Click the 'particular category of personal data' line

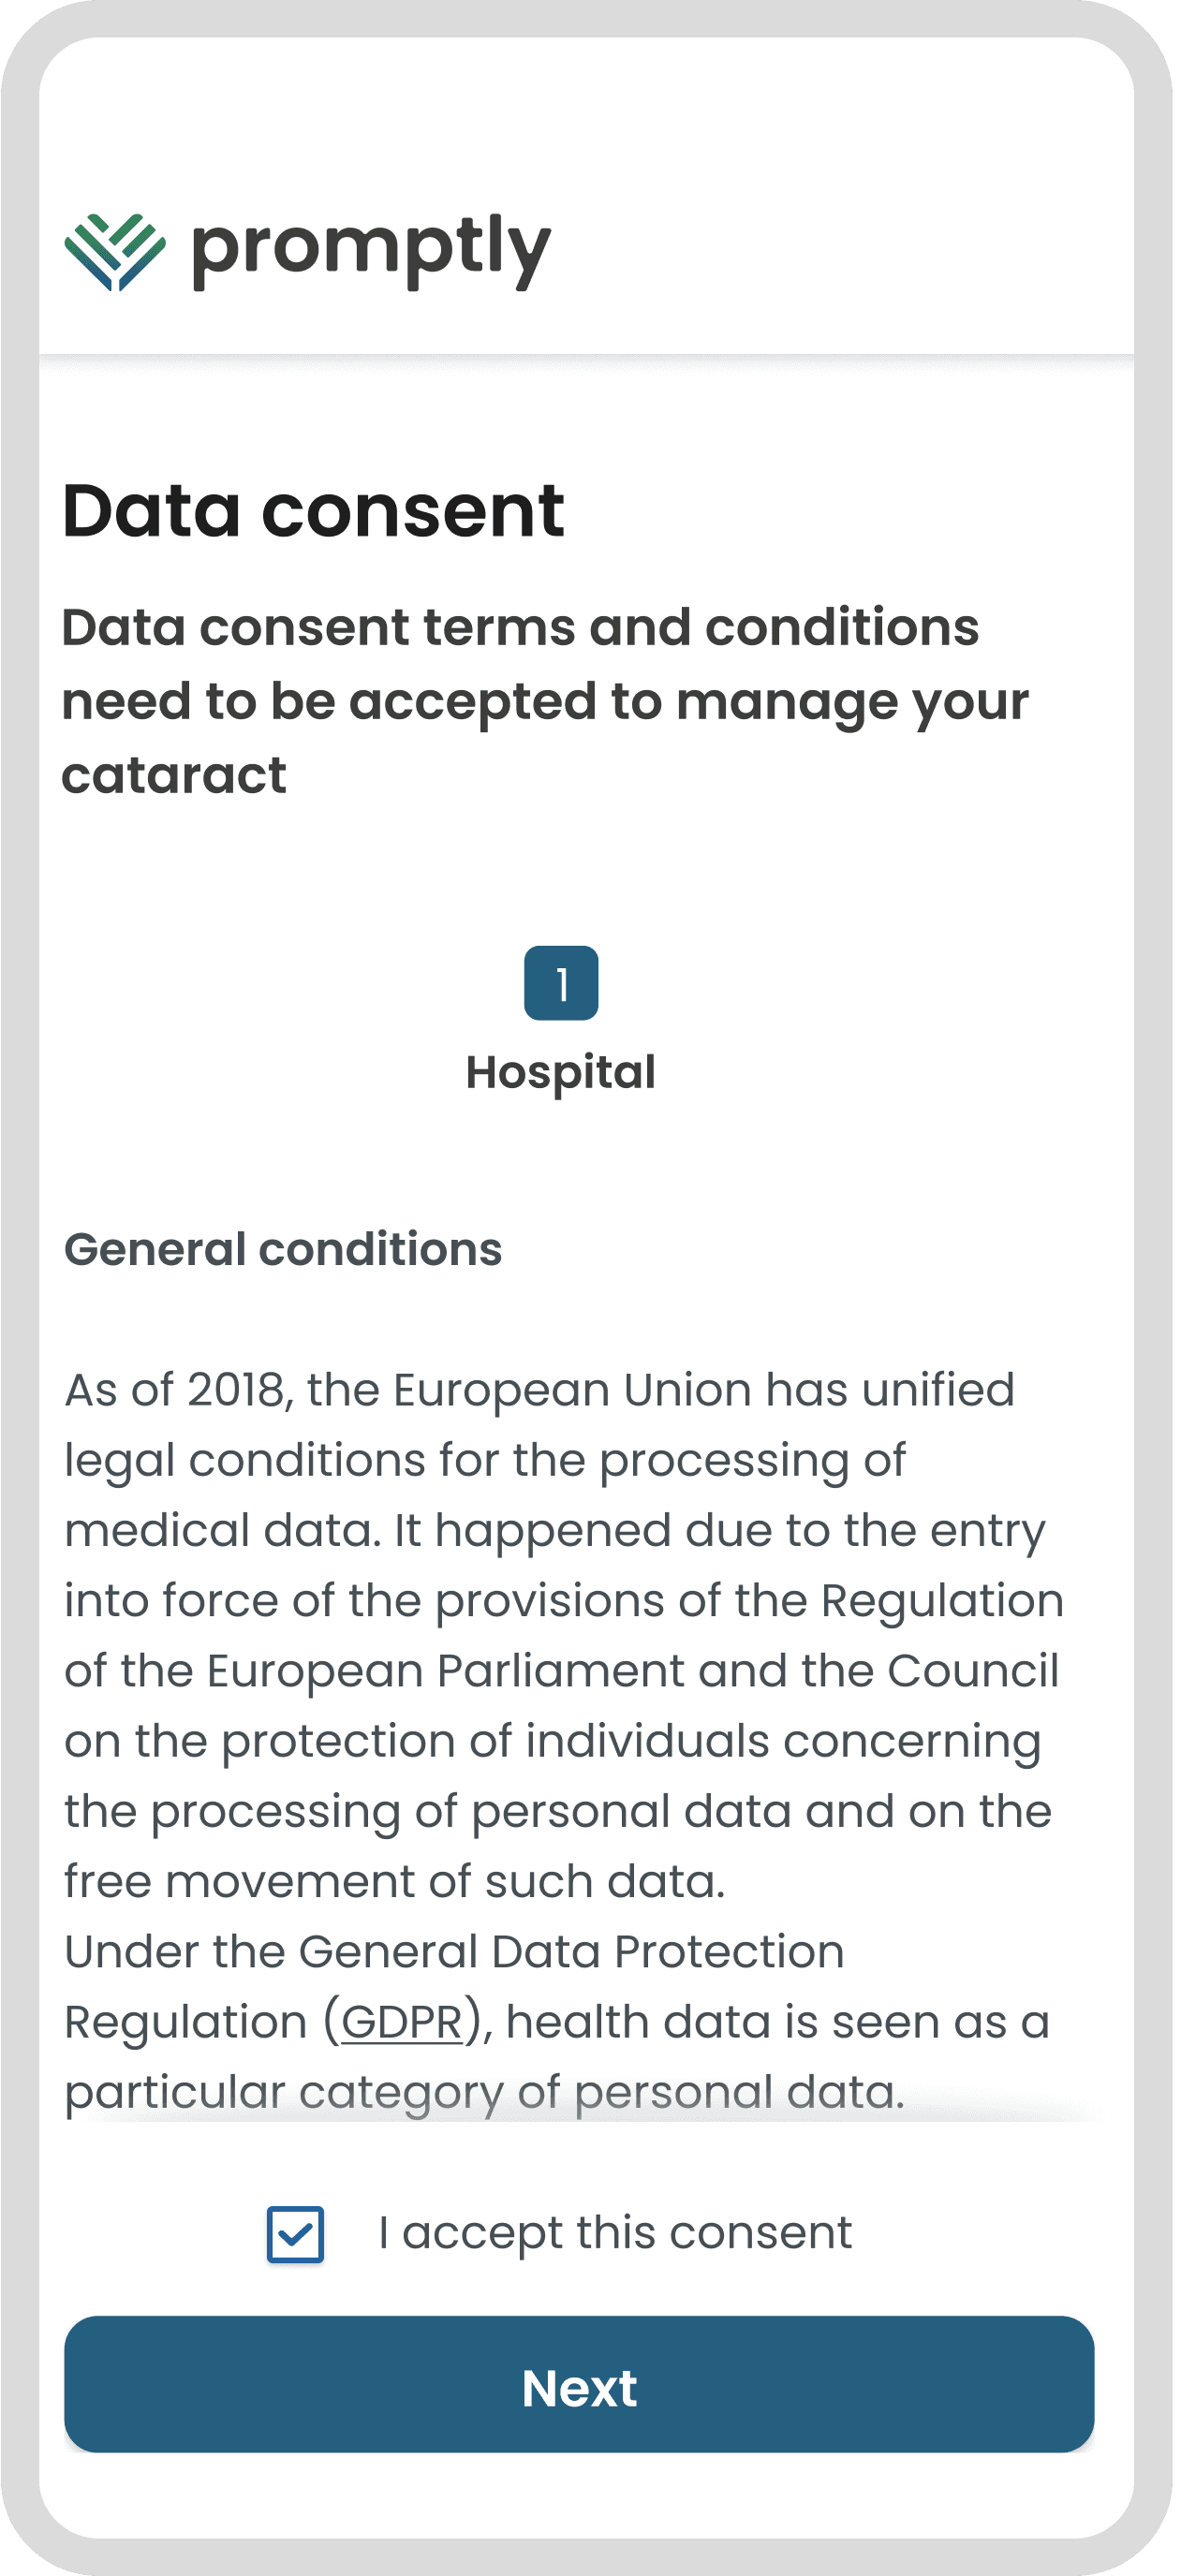coord(484,2091)
